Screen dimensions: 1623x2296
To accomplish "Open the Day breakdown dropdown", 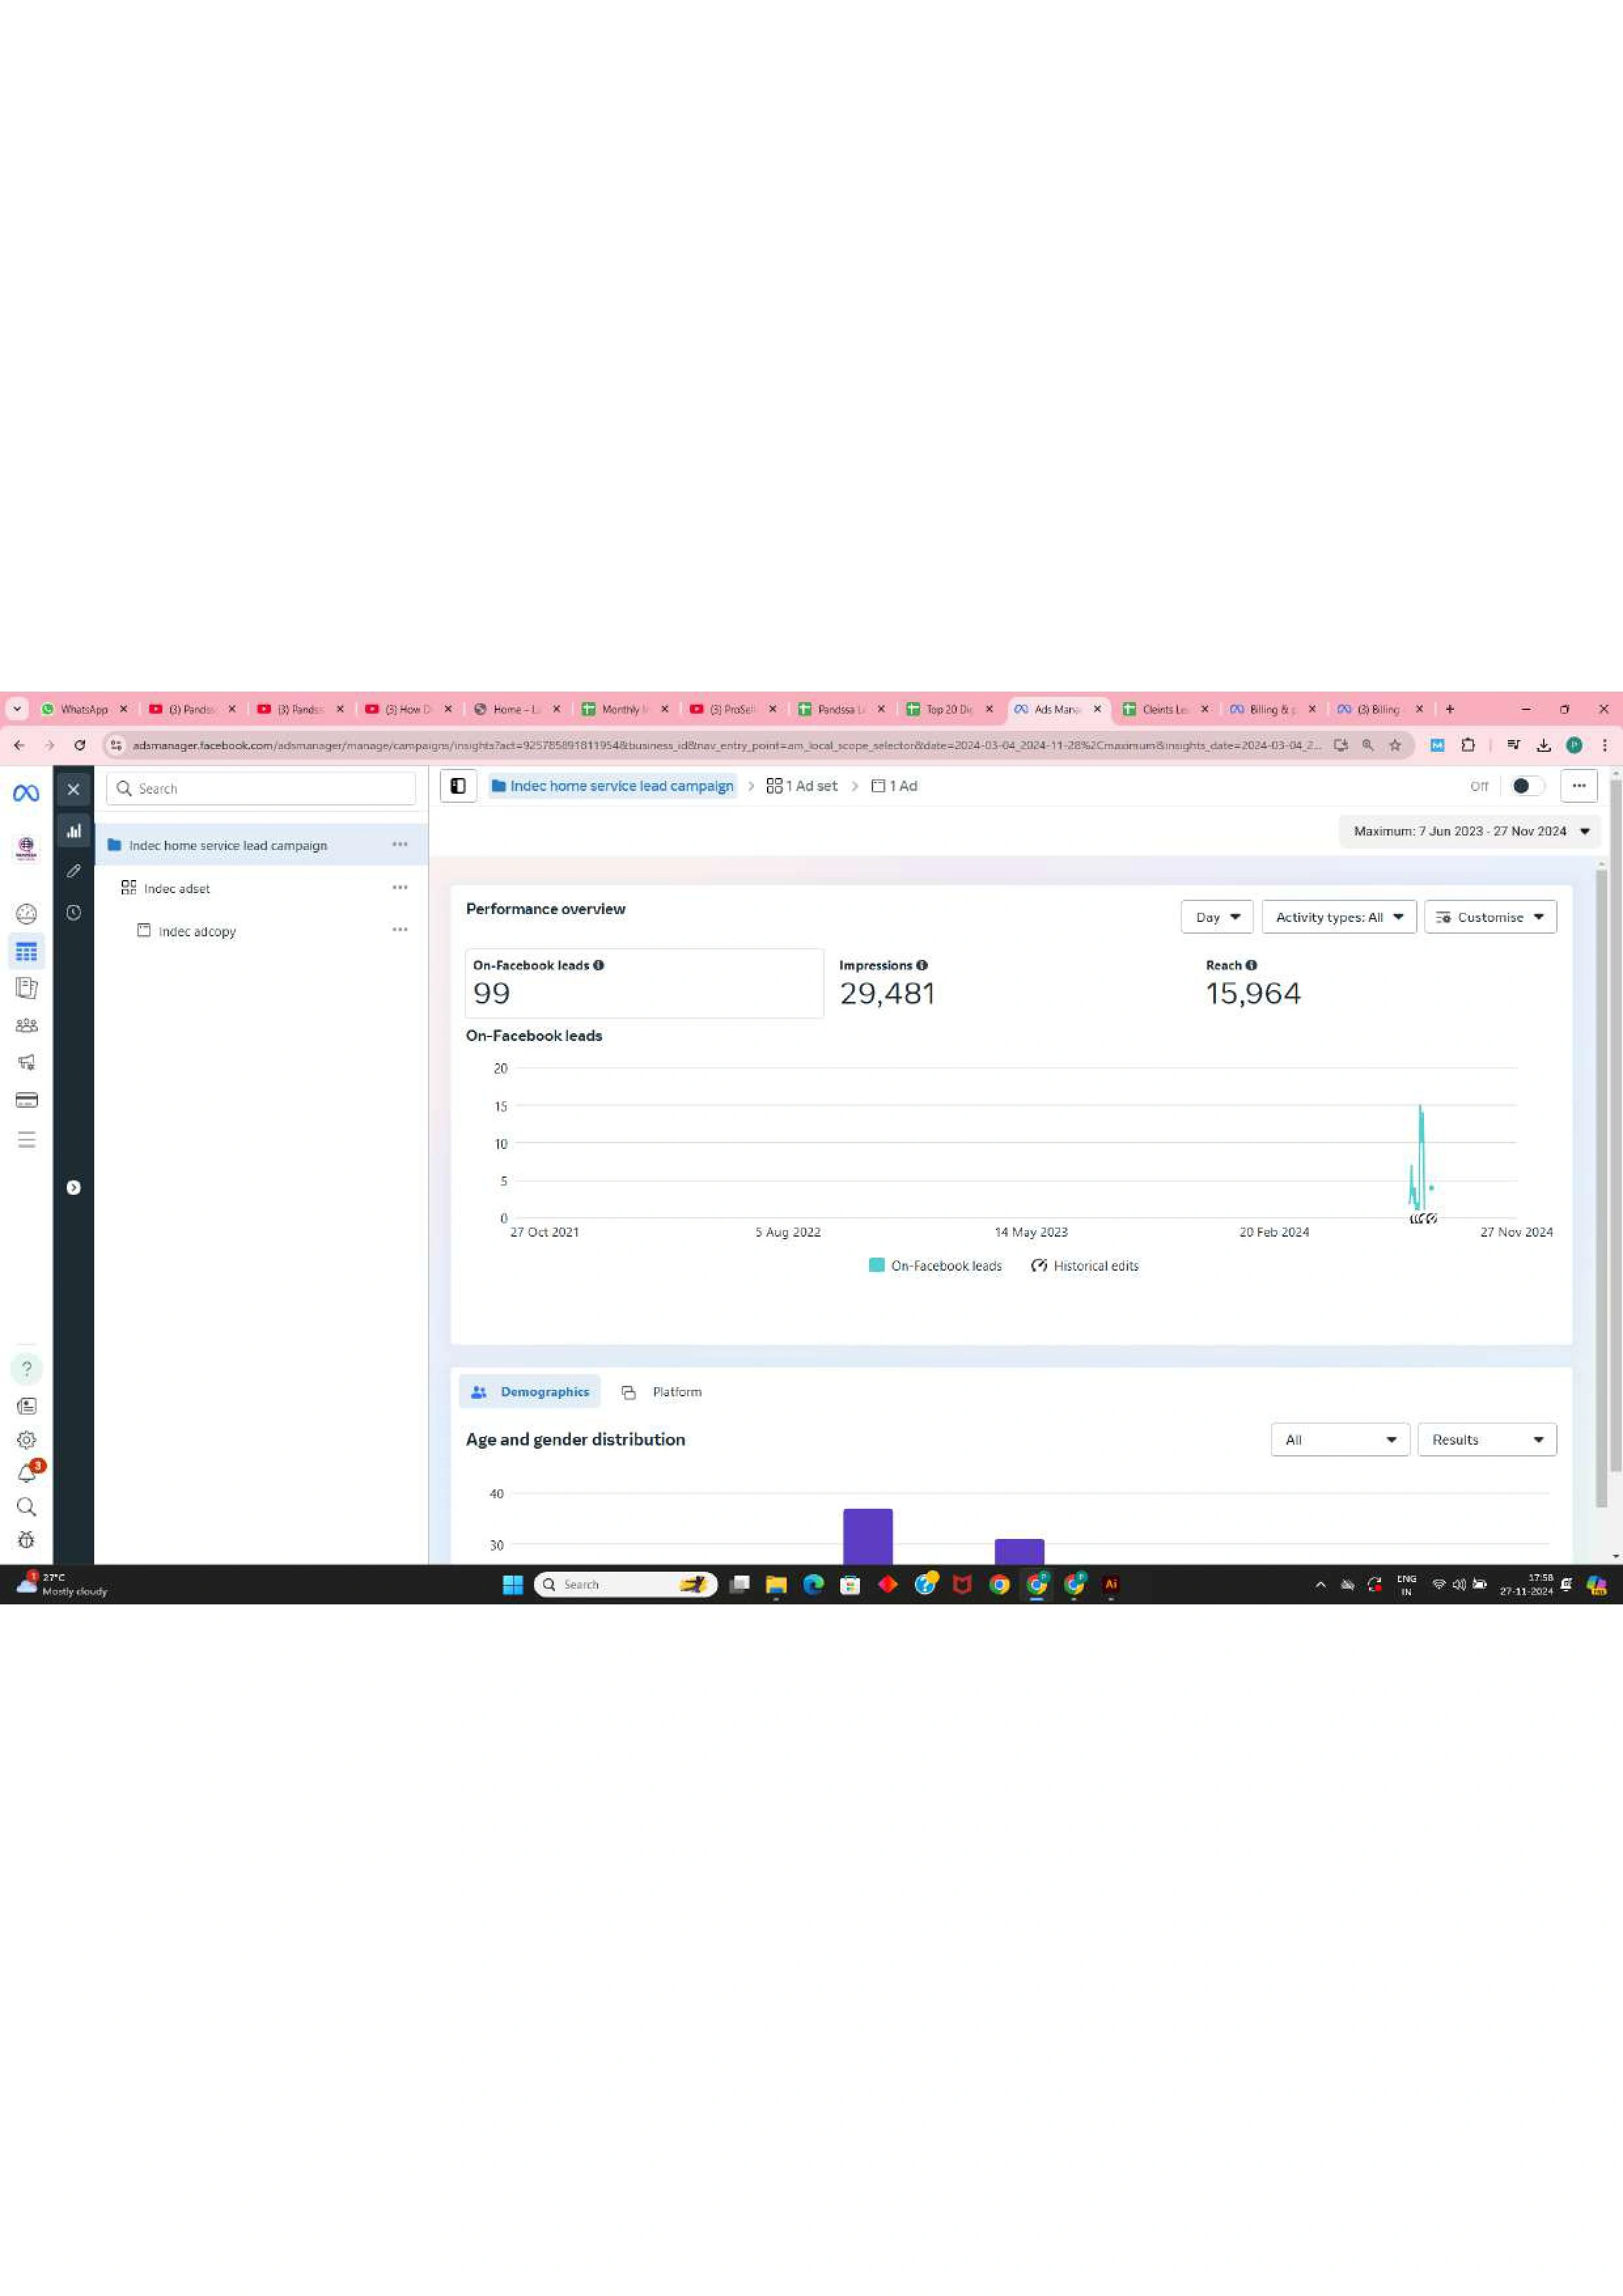I will [1216, 917].
